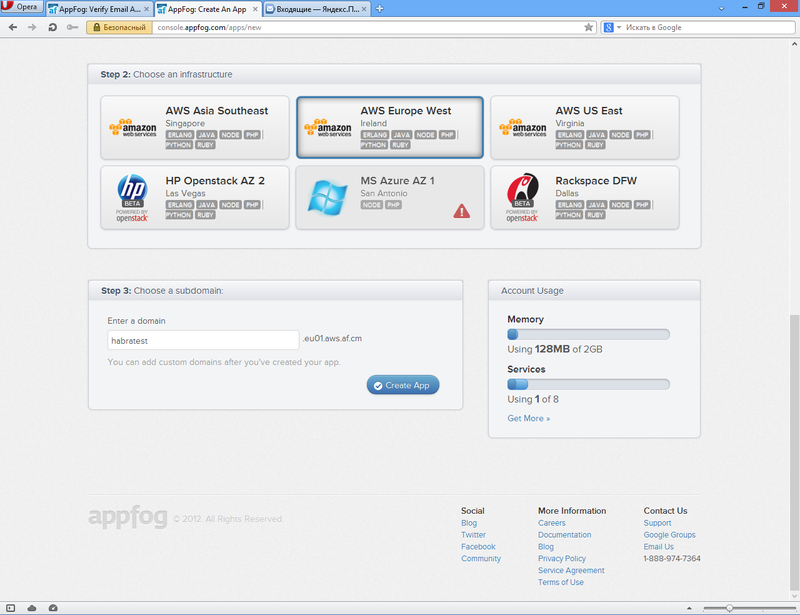
Task: Click the RUBY tag on AWS US East
Action: click(x=595, y=145)
